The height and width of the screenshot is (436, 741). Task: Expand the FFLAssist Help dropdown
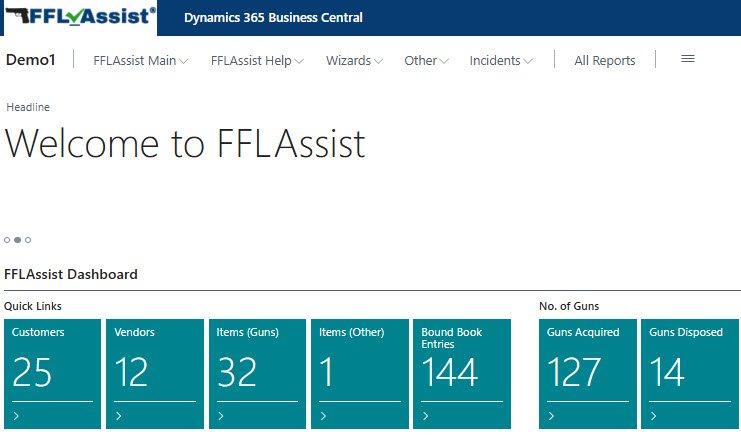pos(256,61)
